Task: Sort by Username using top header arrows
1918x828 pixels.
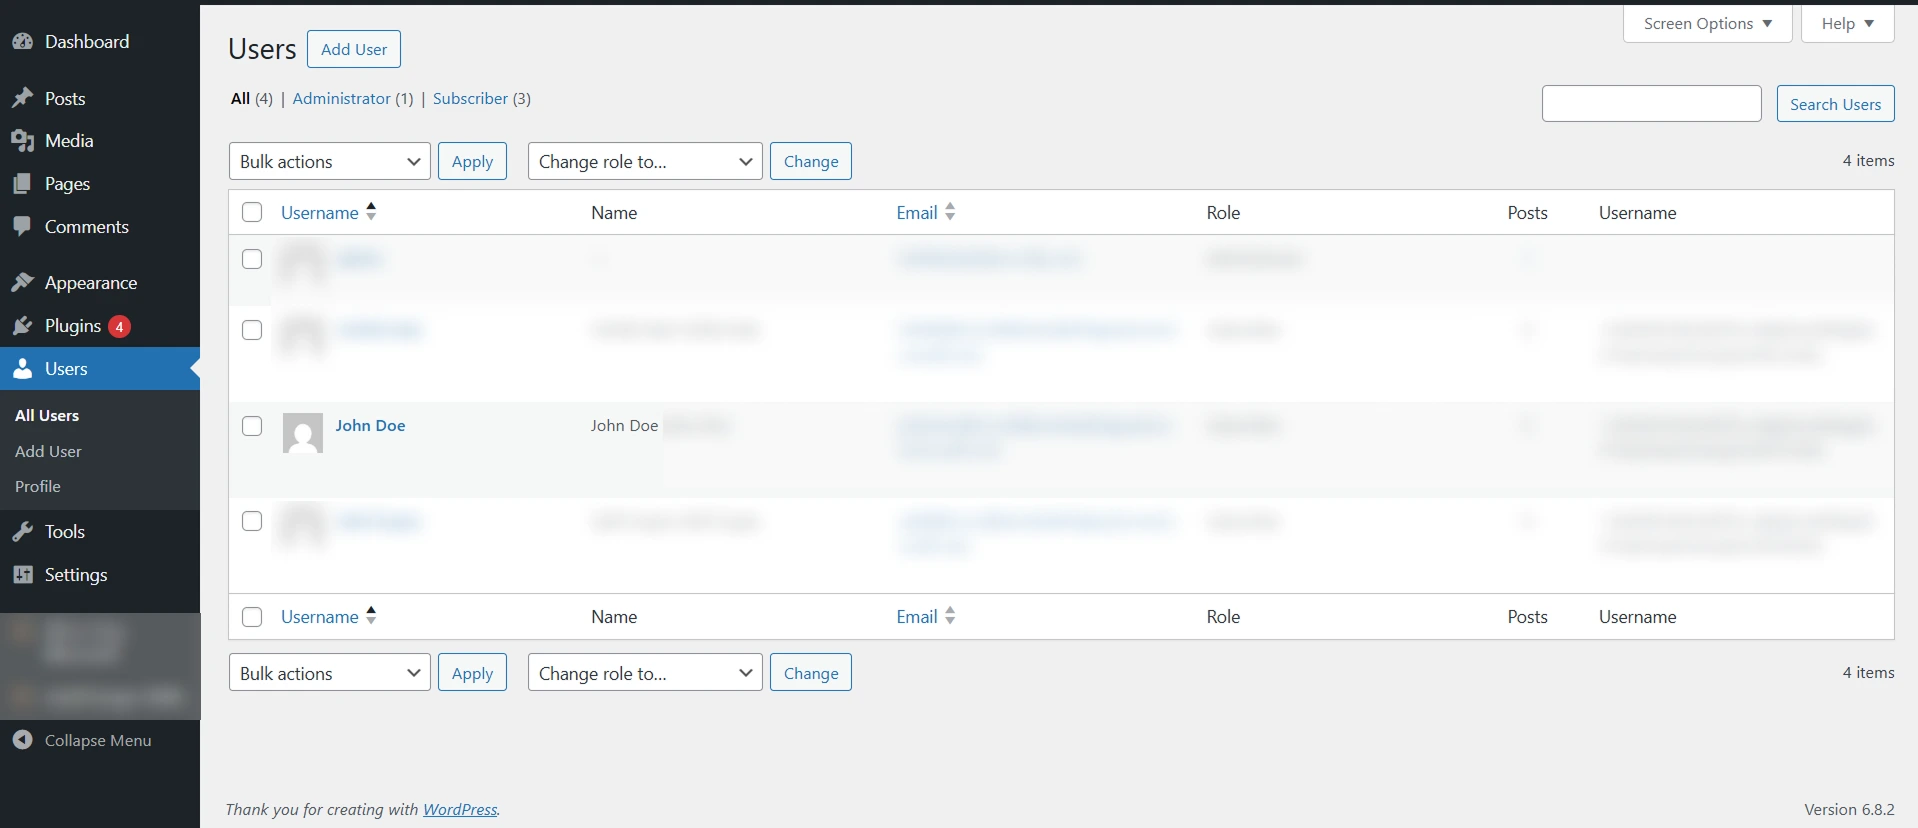Action: point(371,212)
